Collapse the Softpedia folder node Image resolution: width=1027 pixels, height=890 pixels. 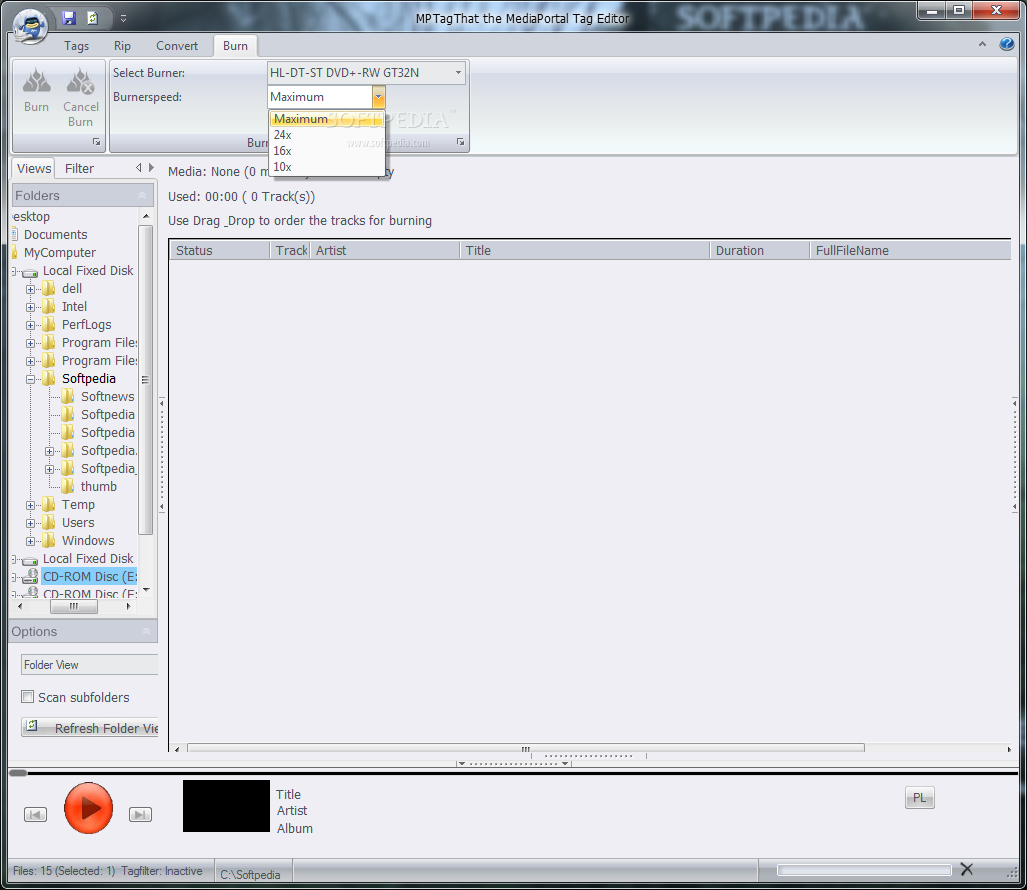coord(30,379)
